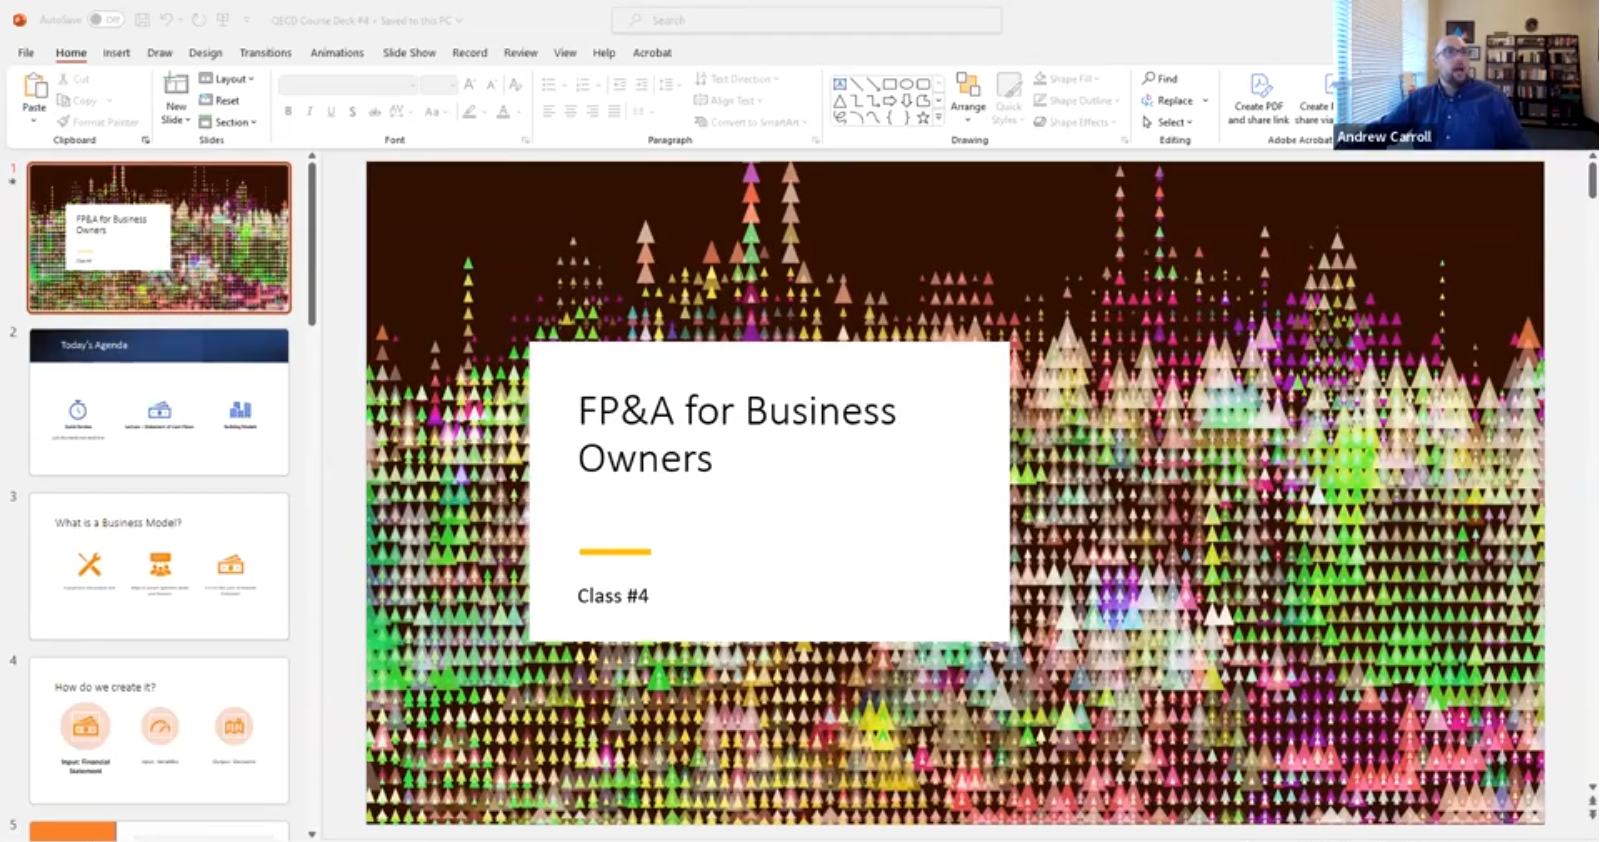Click the Search box in title bar
Screen dimensions: 1600x842
806,20
